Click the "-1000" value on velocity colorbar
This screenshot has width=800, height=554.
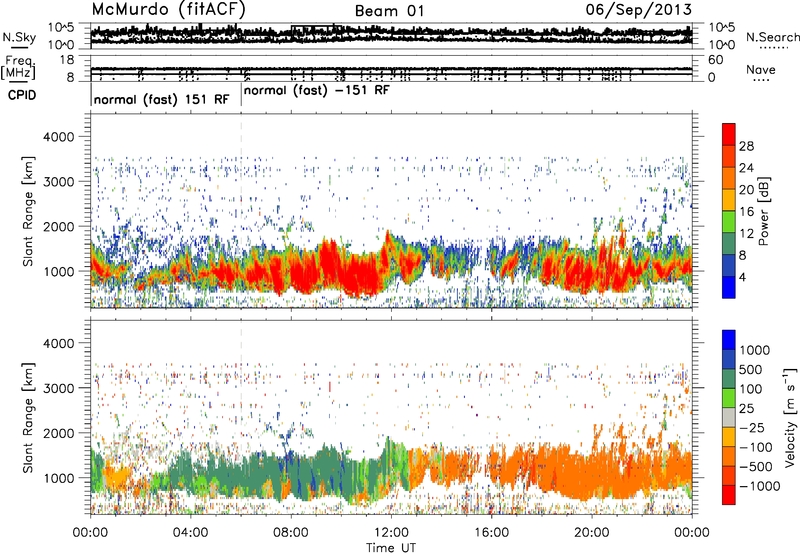760,486
